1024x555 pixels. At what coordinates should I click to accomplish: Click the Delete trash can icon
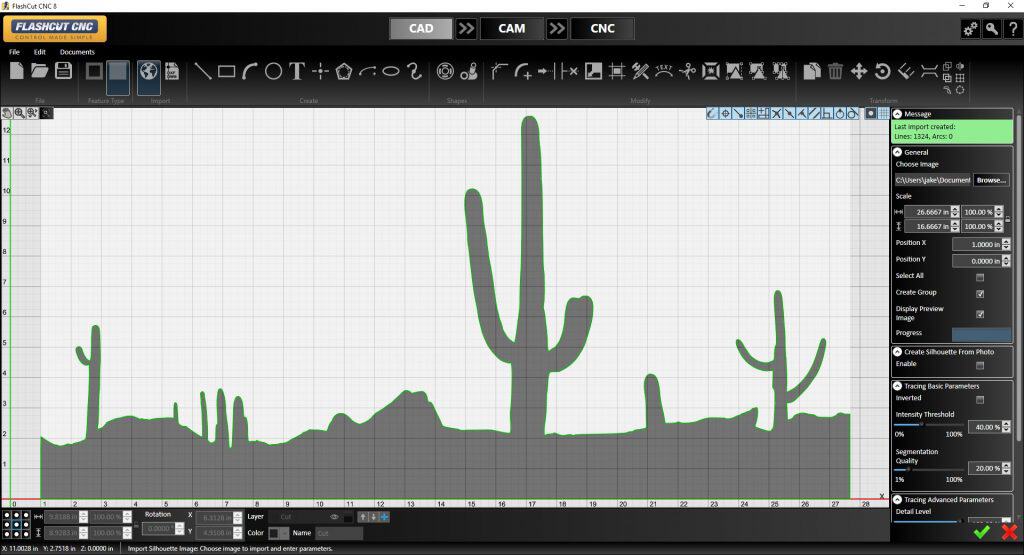pyautogui.click(x=836, y=71)
